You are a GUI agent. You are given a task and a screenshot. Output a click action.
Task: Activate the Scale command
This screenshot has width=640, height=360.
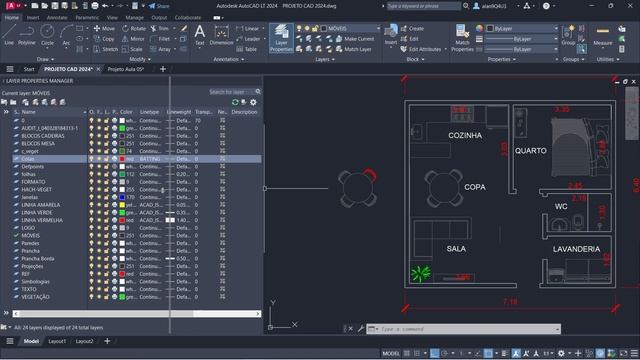click(x=132, y=49)
